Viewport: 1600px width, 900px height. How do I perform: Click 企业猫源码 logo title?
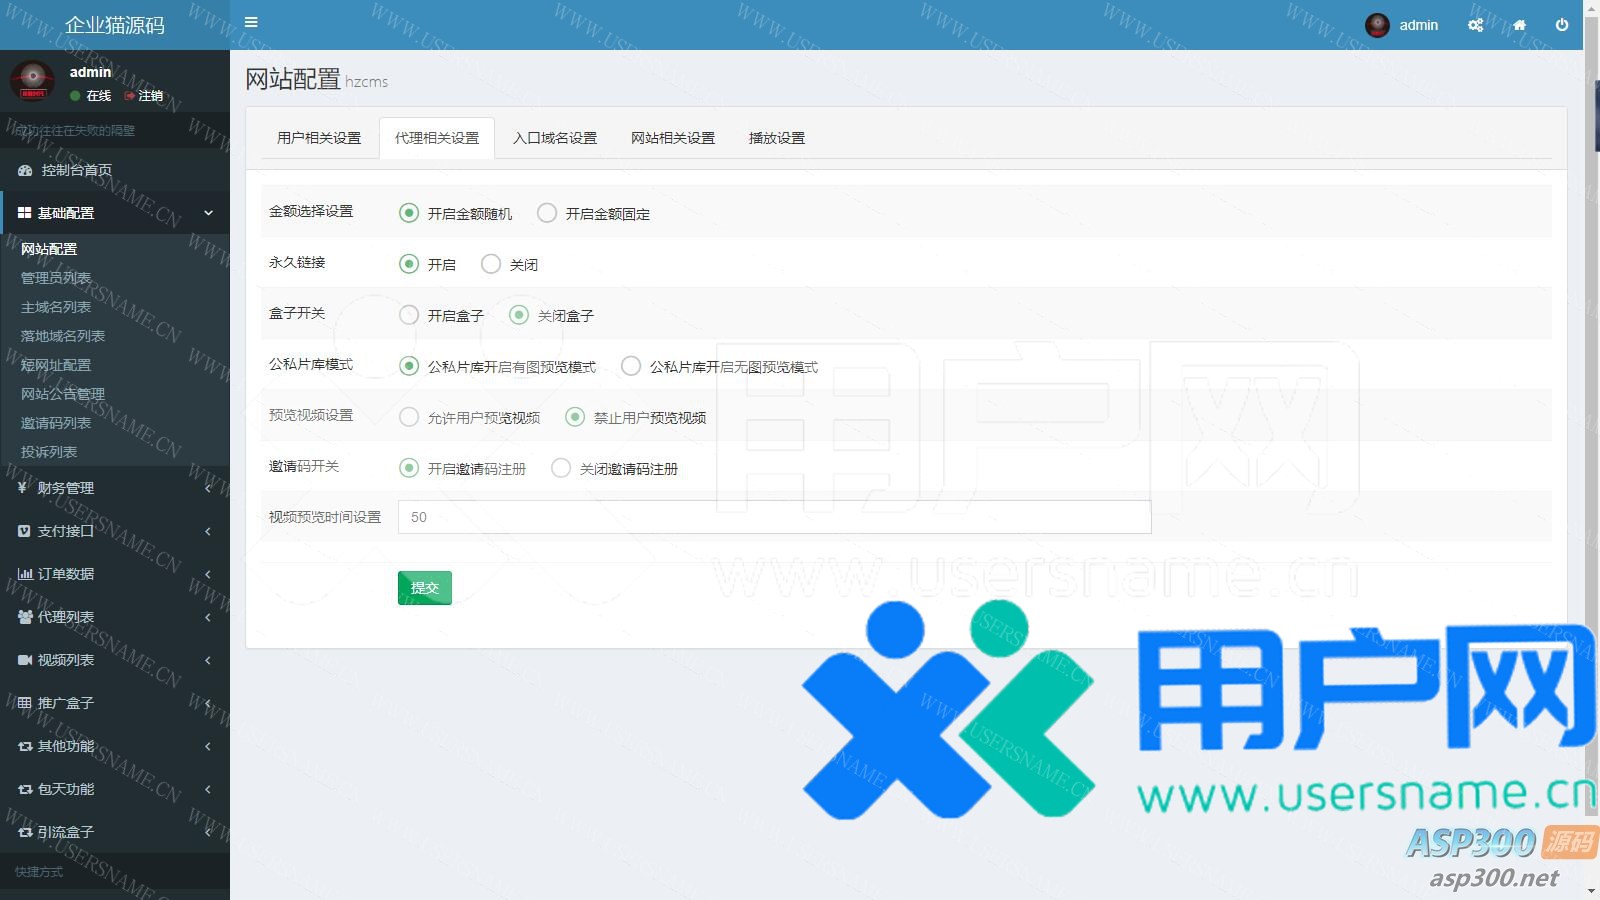(115, 25)
